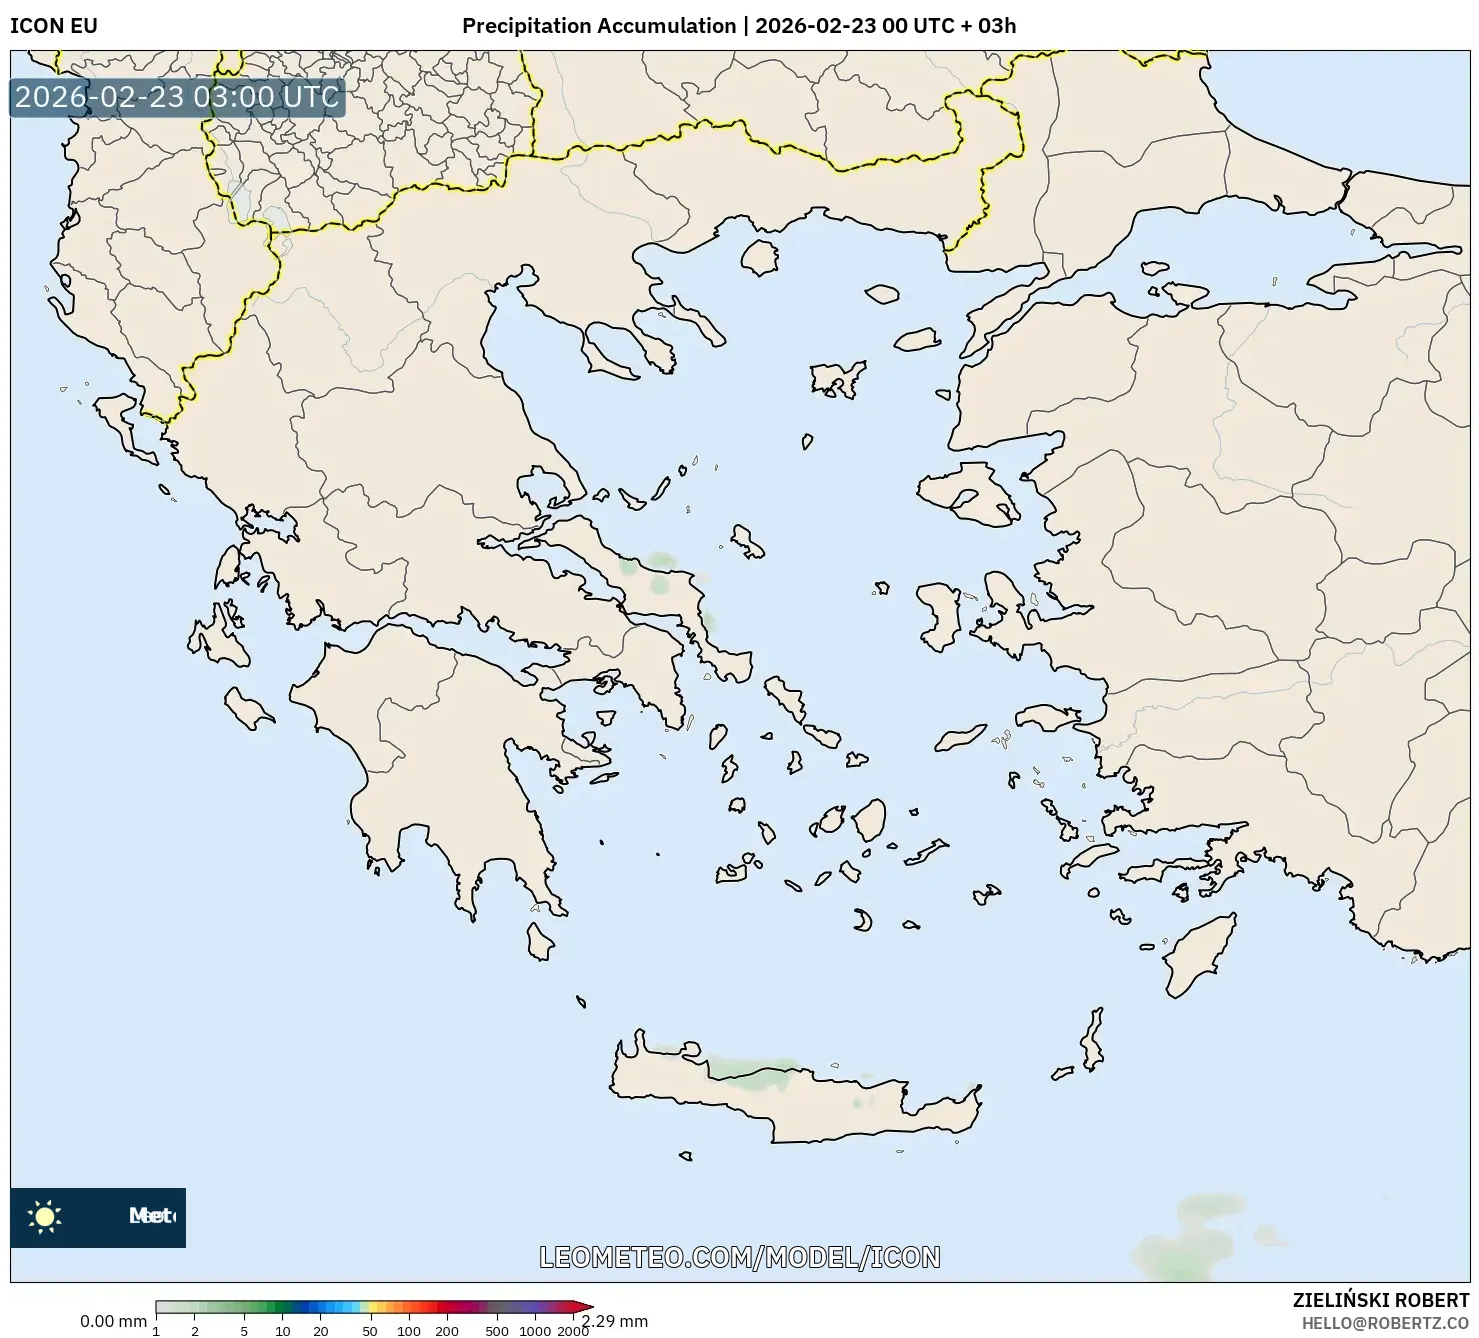Click the 2026-02-23 03:00 UTC timestamp badge
The width and height of the screenshot is (1479, 1338).
pyautogui.click(x=177, y=97)
